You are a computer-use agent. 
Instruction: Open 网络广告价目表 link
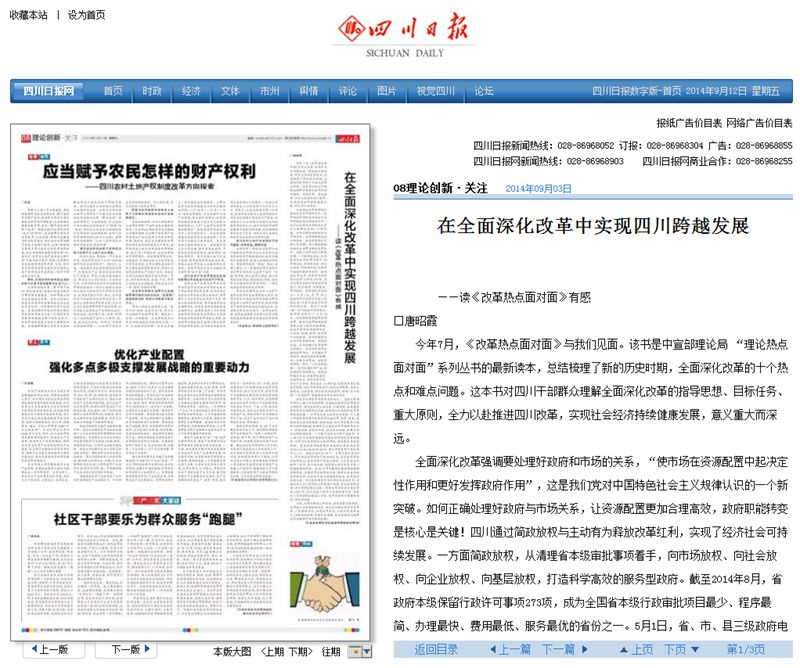759,124
